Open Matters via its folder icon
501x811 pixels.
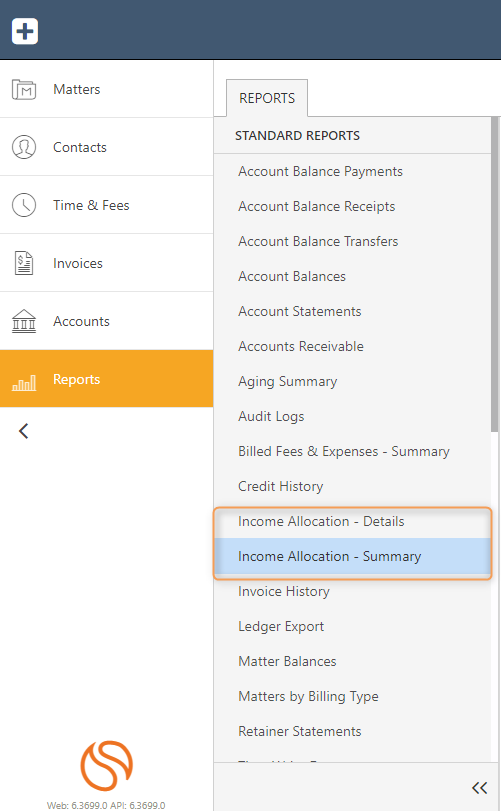pyautogui.click(x=24, y=89)
